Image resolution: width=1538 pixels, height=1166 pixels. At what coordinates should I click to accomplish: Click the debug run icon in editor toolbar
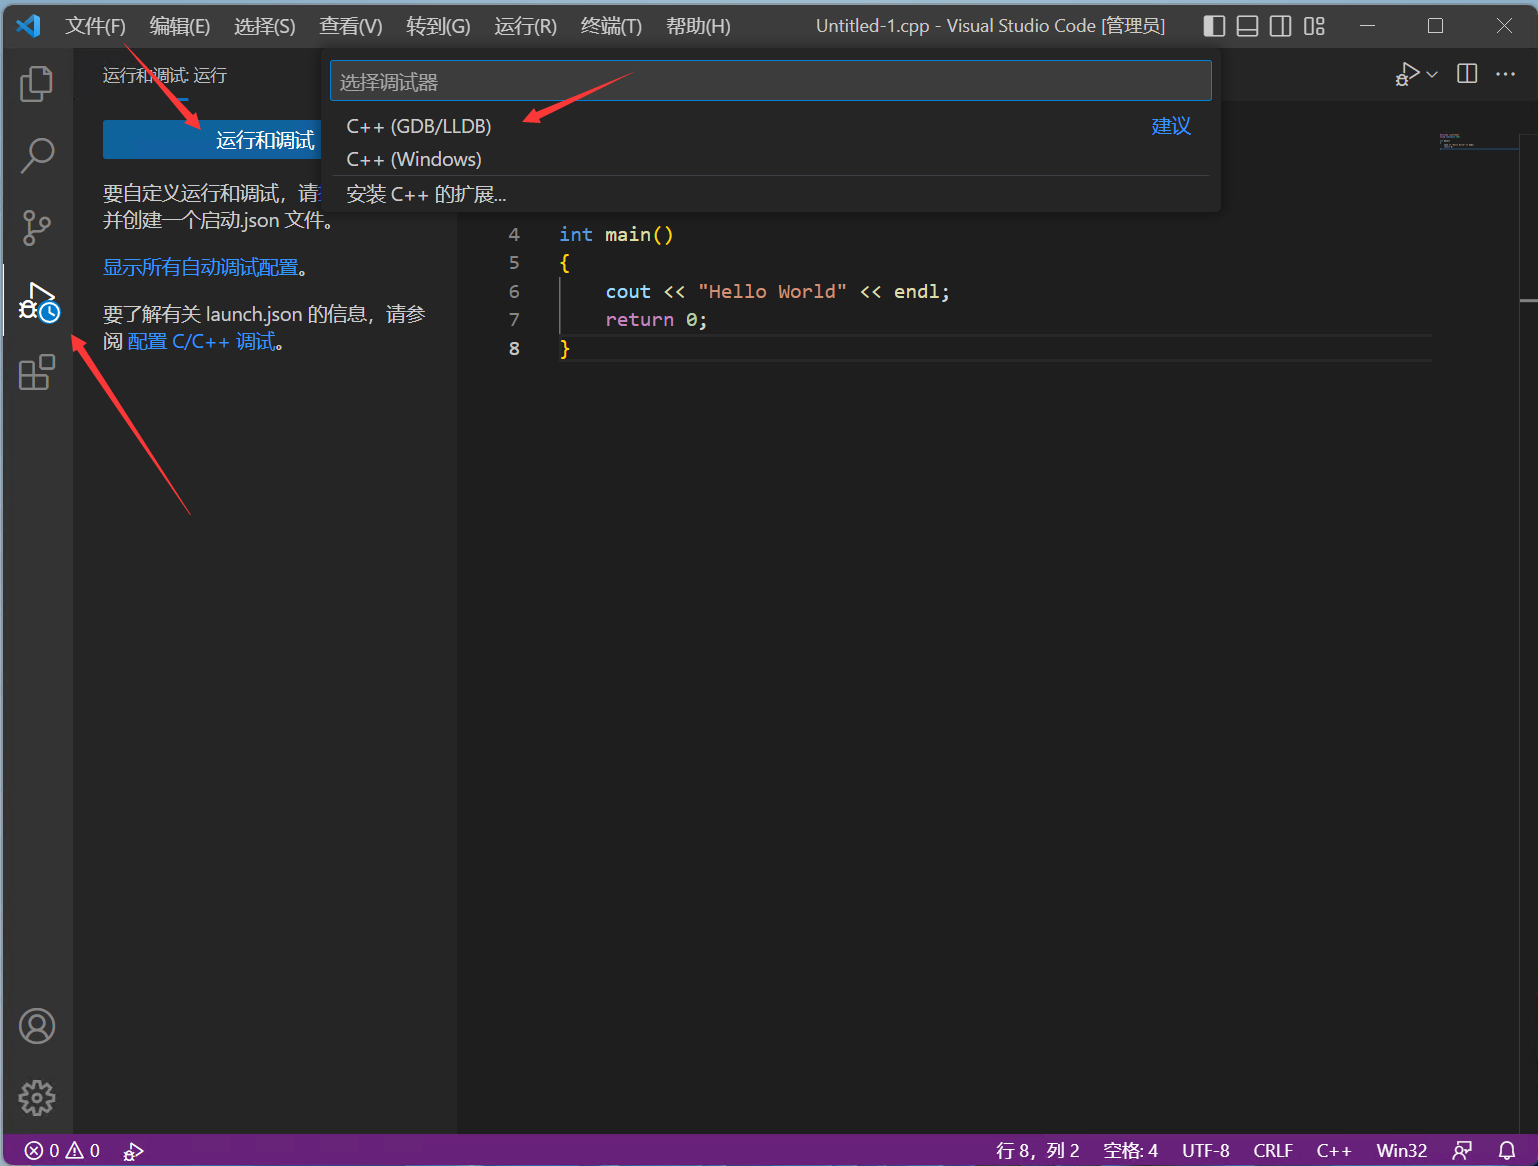click(1408, 74)
